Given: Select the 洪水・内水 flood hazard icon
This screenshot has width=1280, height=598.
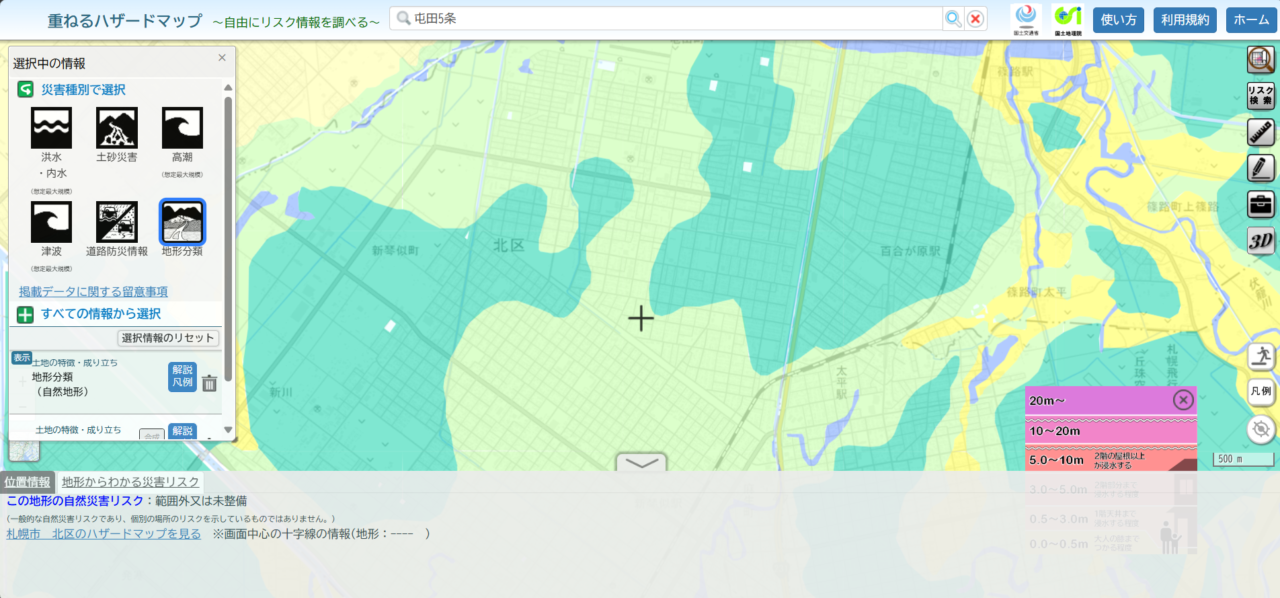Looking at the screenshot, I should [51, 128].
